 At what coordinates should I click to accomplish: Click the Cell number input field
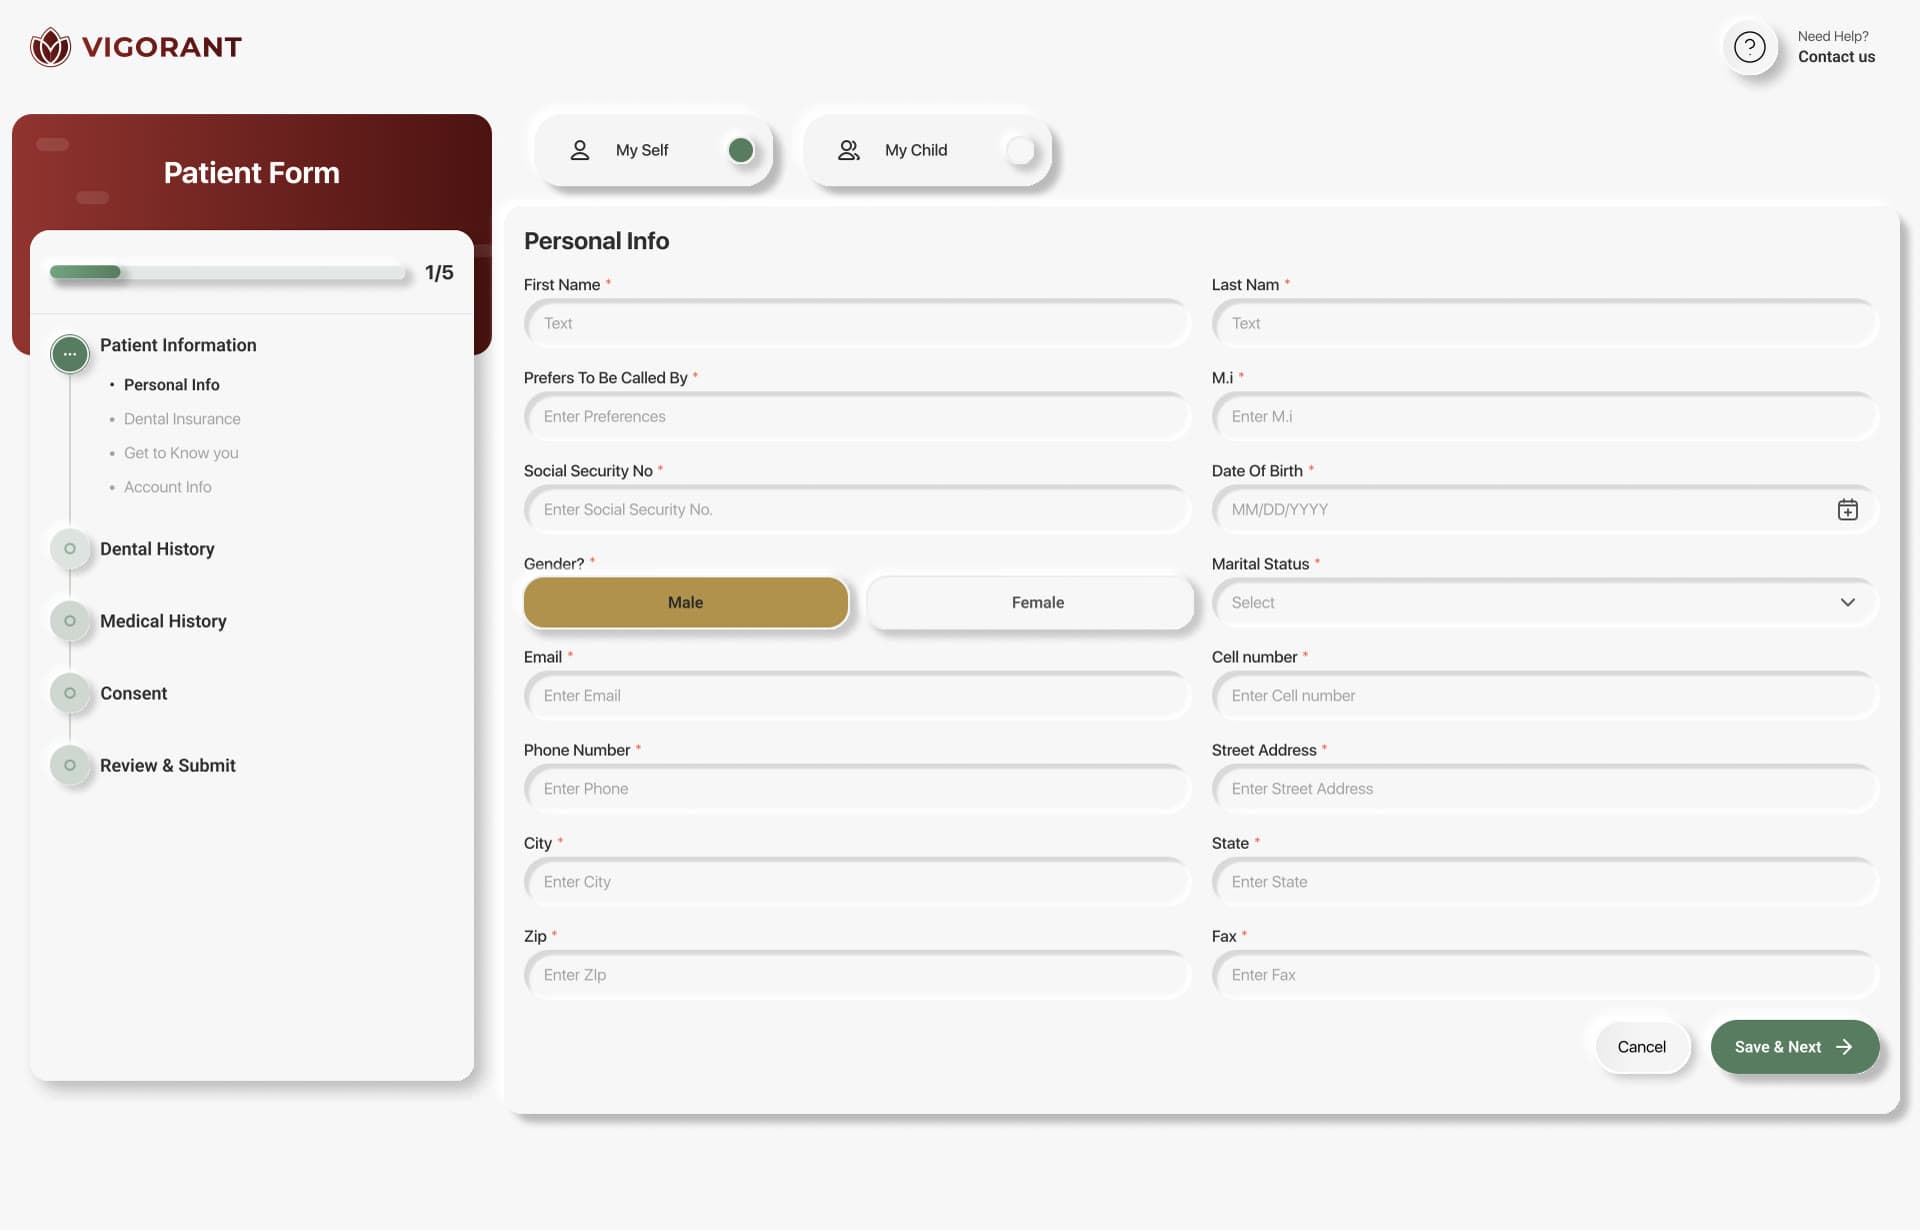[1545, 695]
